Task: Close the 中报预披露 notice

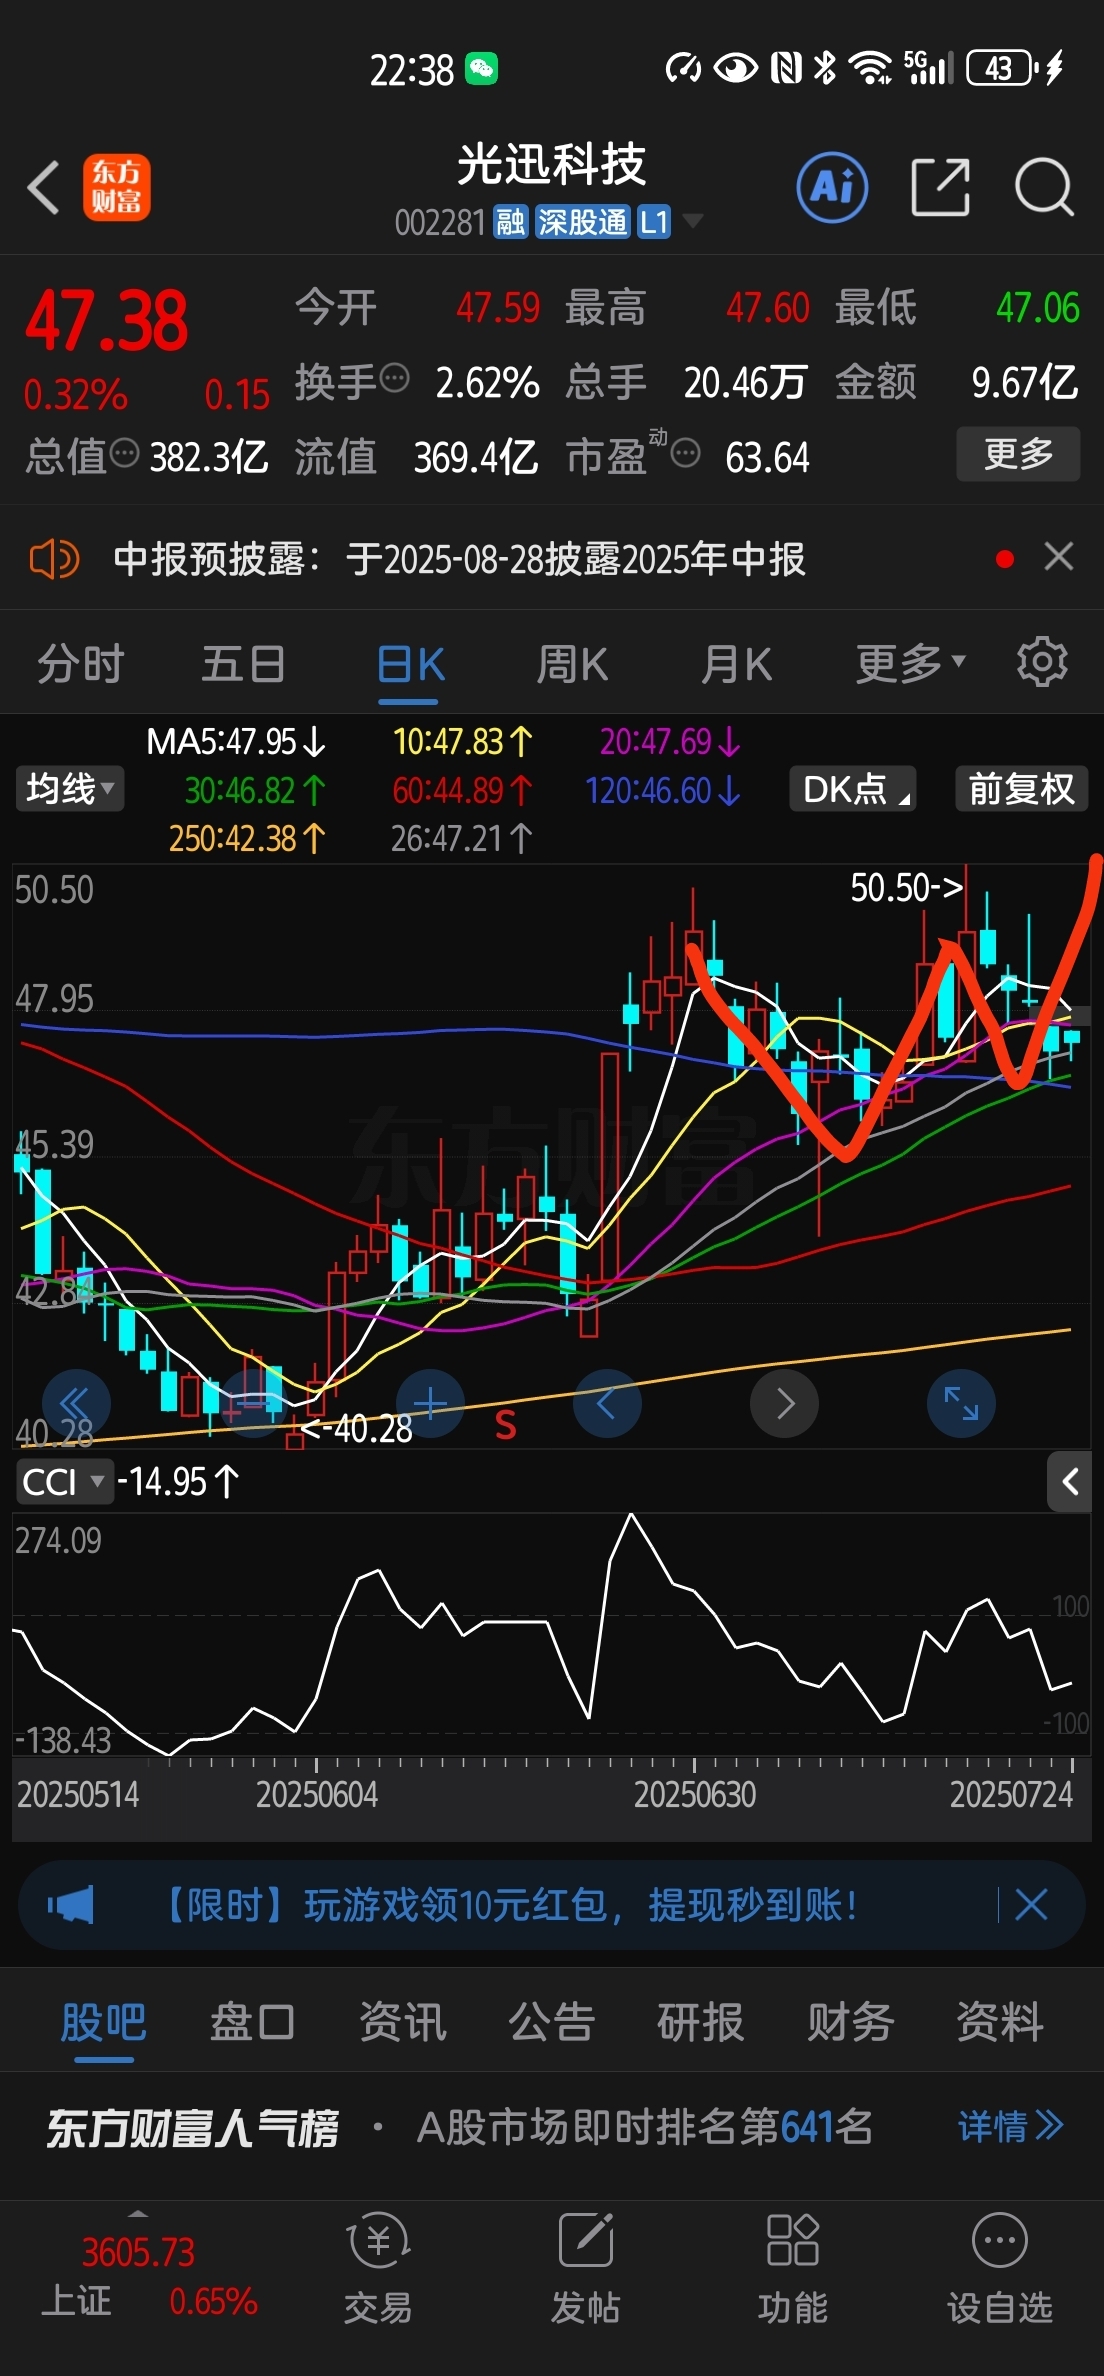Action: 1058,556
